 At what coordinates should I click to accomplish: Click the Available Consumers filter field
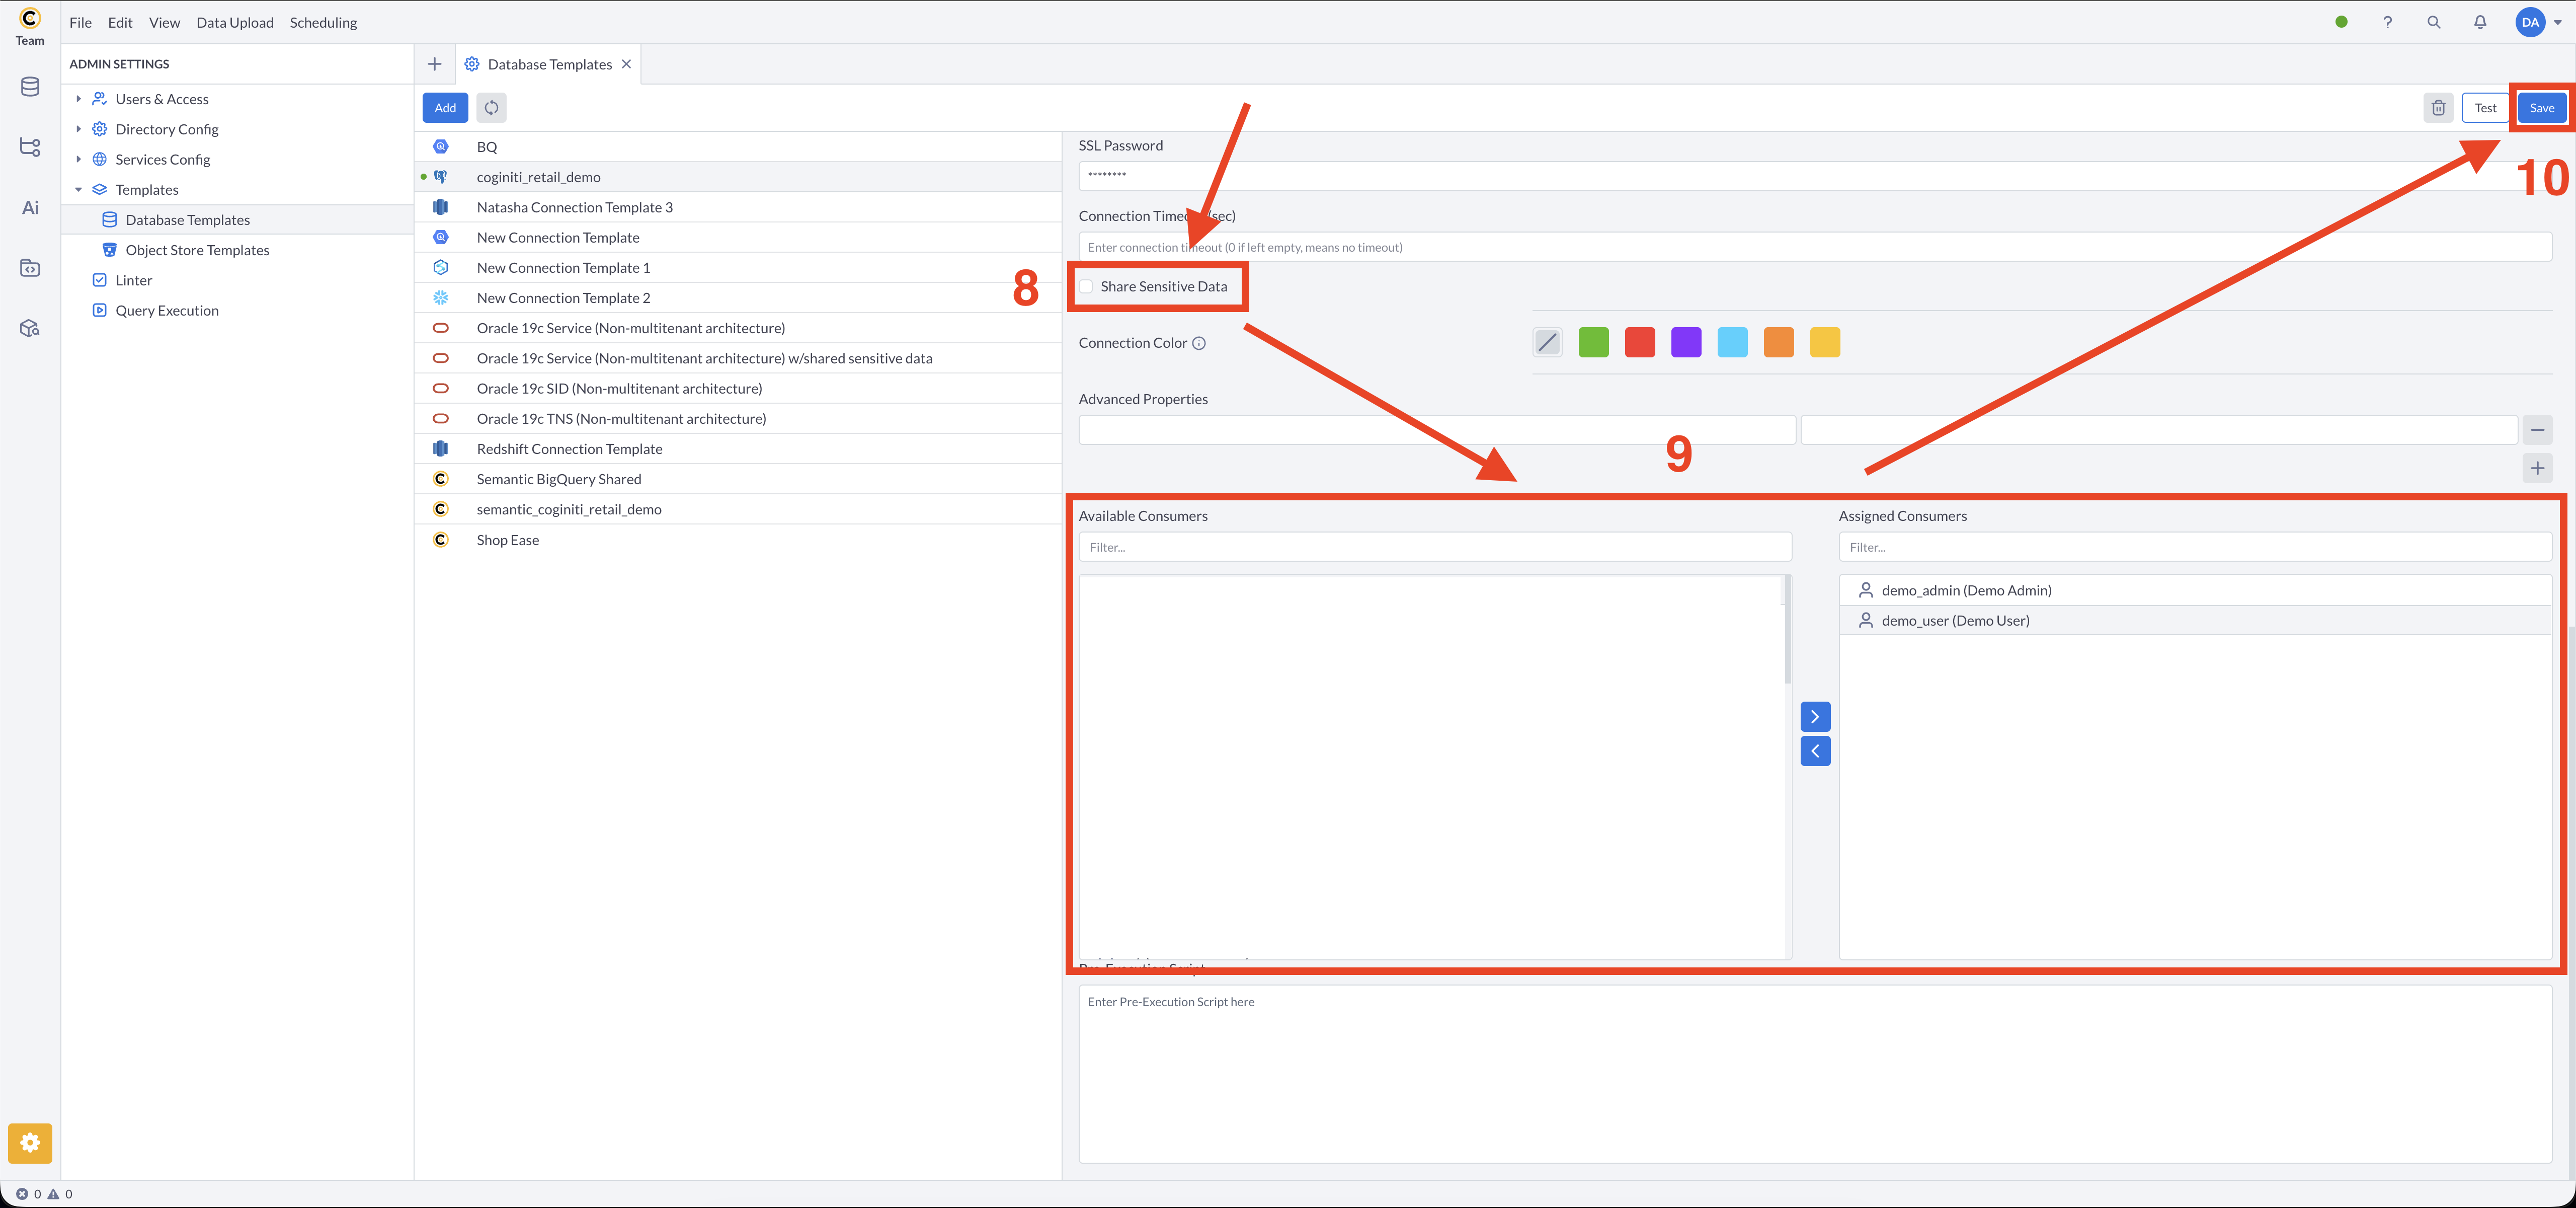click(x=1435, y=547)
